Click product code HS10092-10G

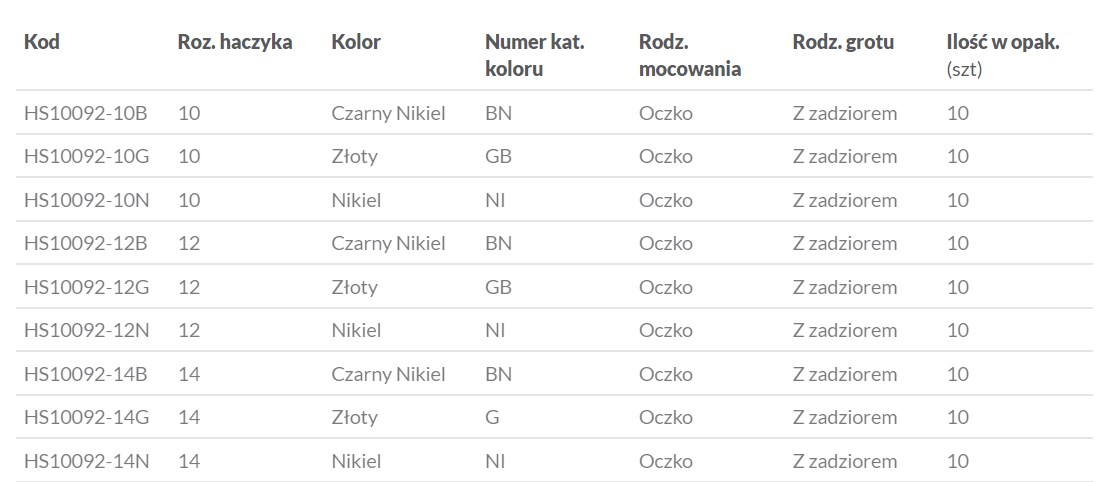(x=87, y=156)
